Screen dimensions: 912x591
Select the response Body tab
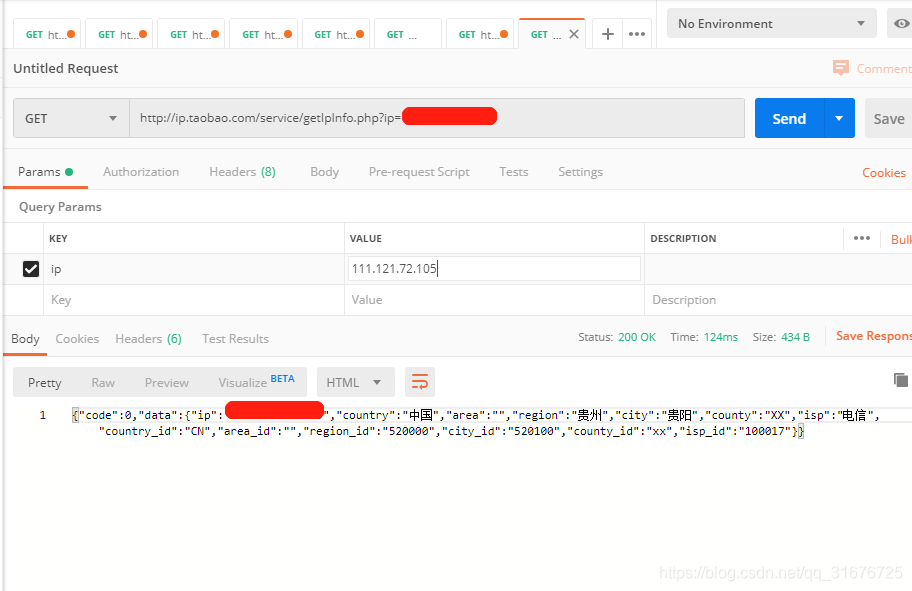(x=25, y=339)
